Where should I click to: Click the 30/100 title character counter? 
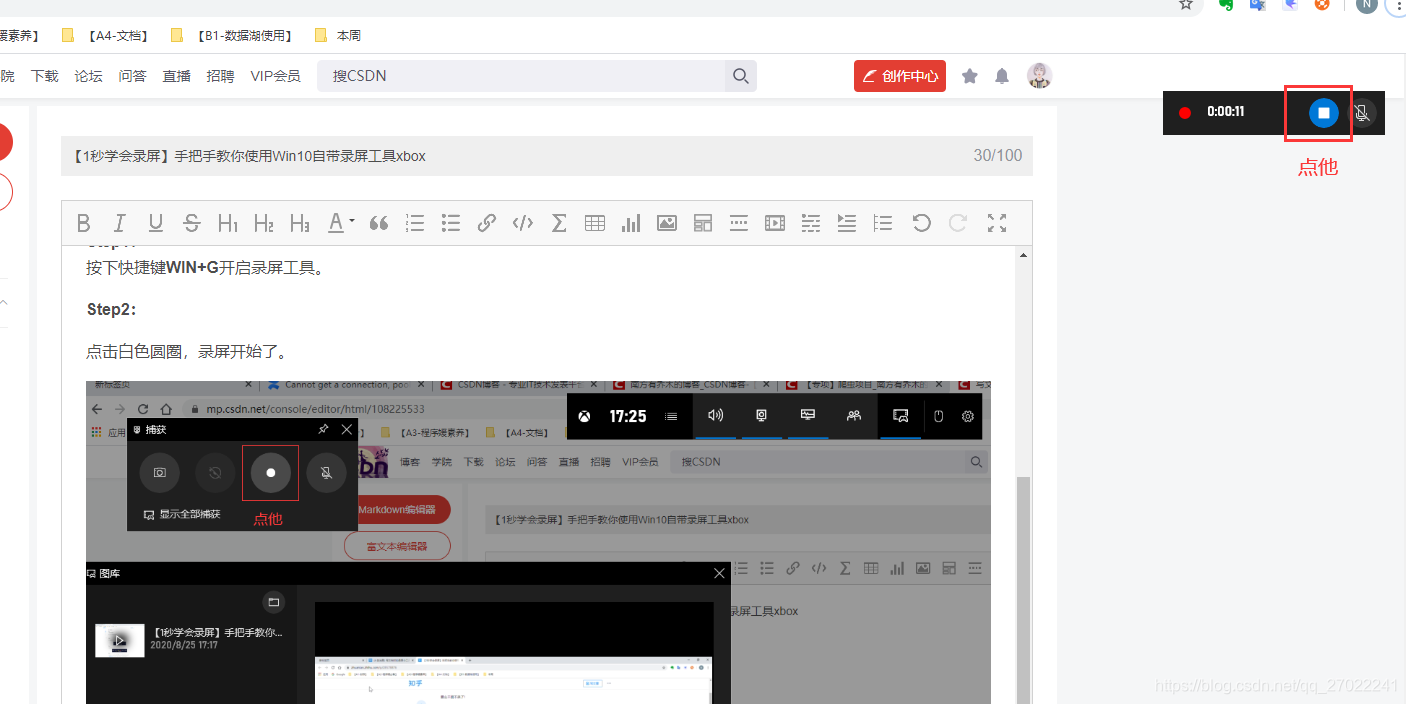tap(998, 156)
